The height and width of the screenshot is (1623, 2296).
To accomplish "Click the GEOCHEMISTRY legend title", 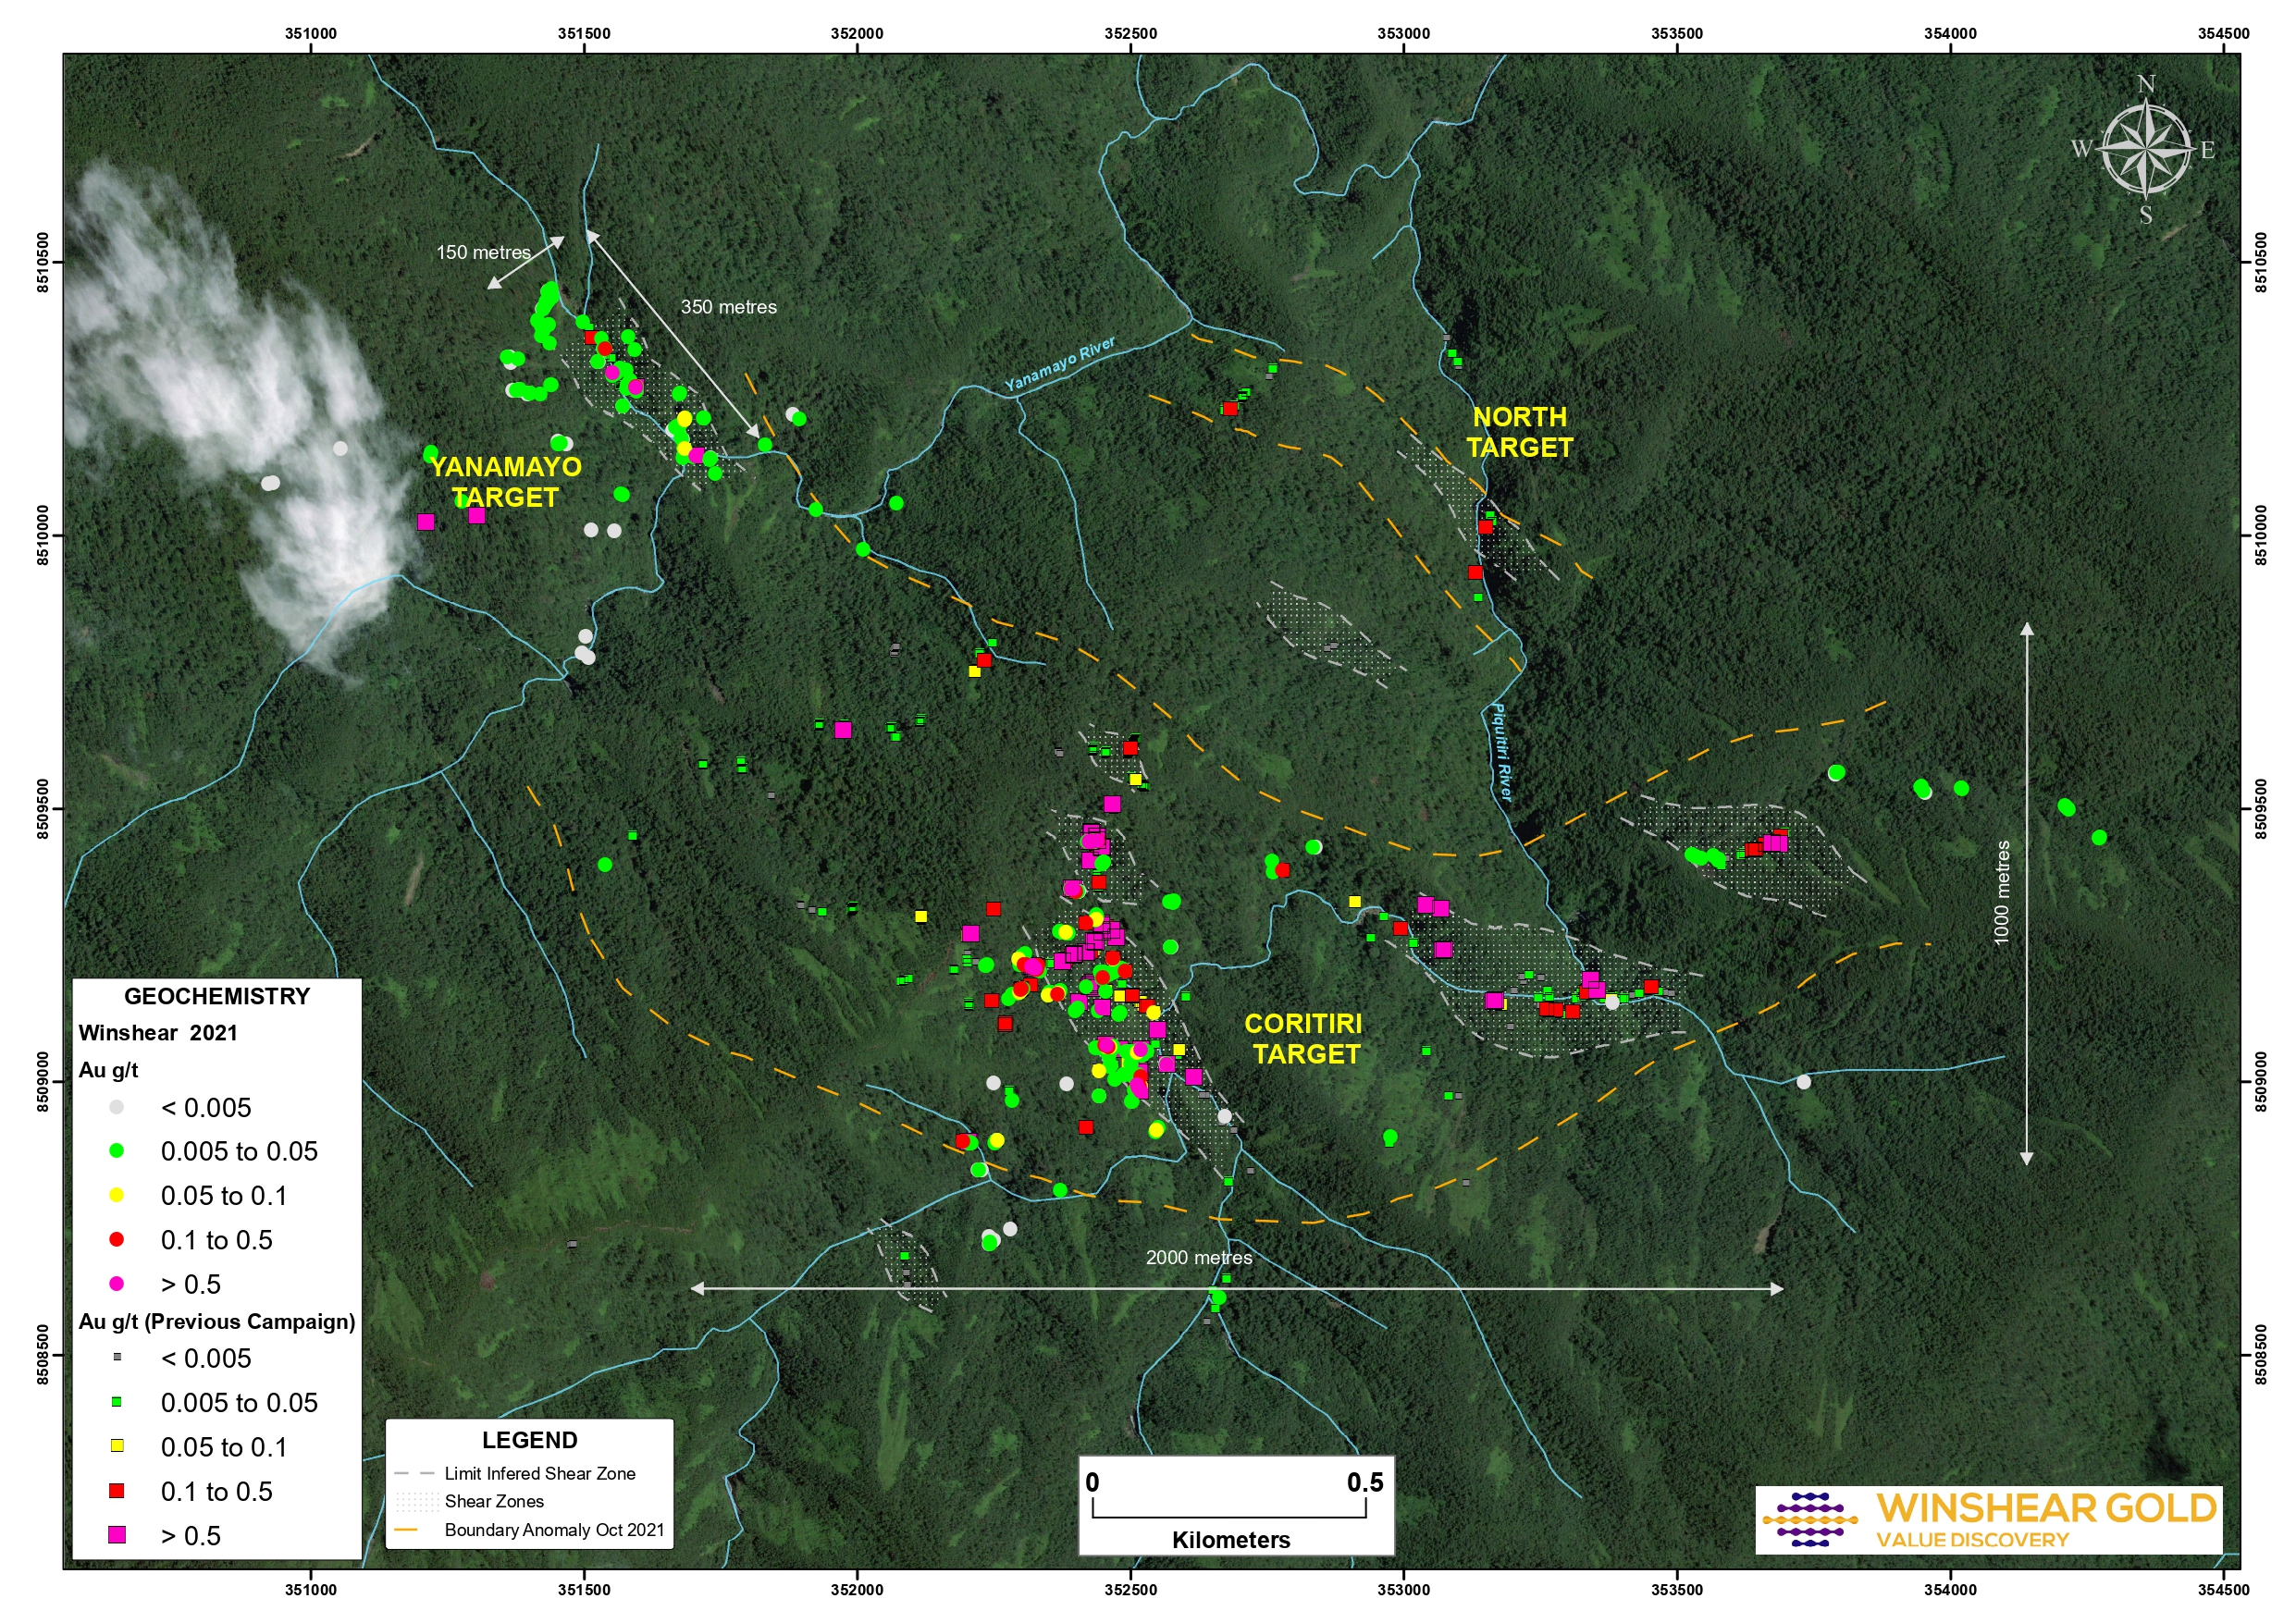I will [x=217, y=996].
